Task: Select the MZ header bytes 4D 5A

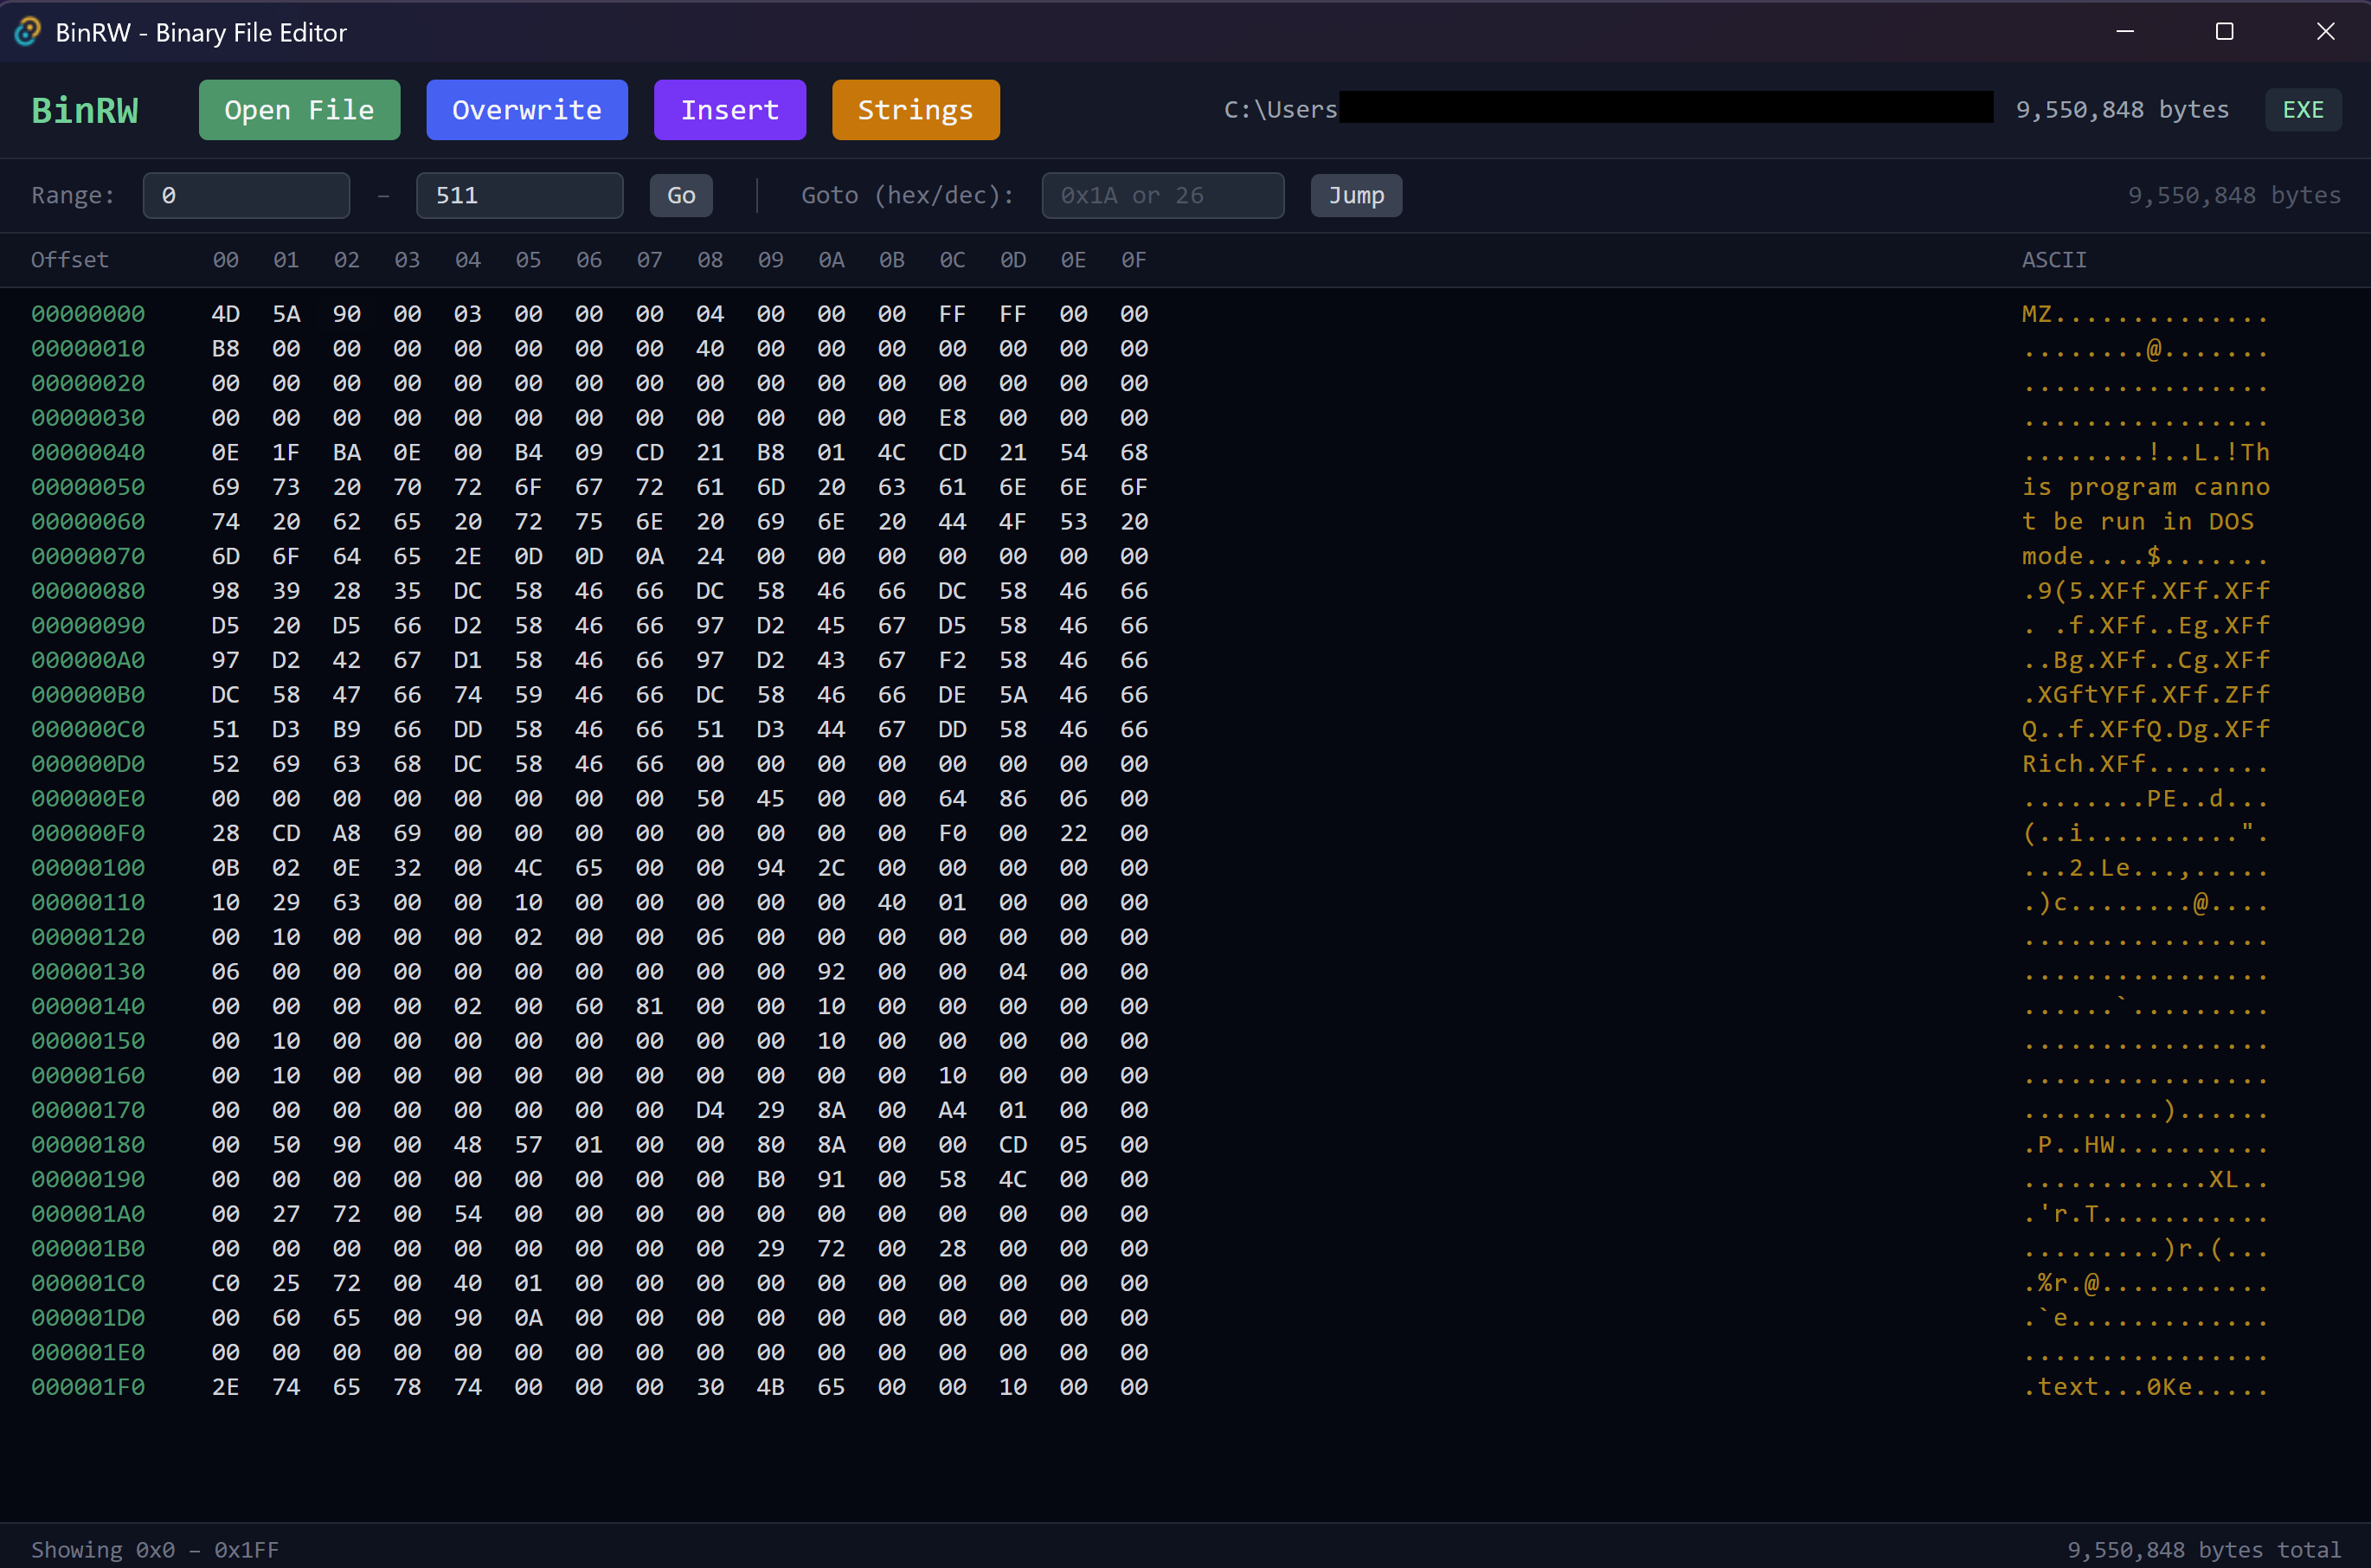Action: 255,313
